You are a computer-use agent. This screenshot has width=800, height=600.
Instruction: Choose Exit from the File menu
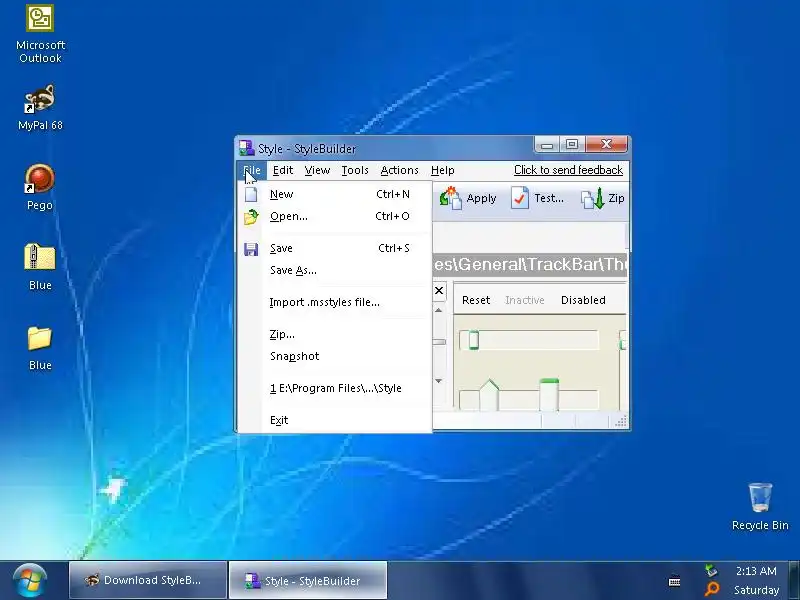click(335, 420)
